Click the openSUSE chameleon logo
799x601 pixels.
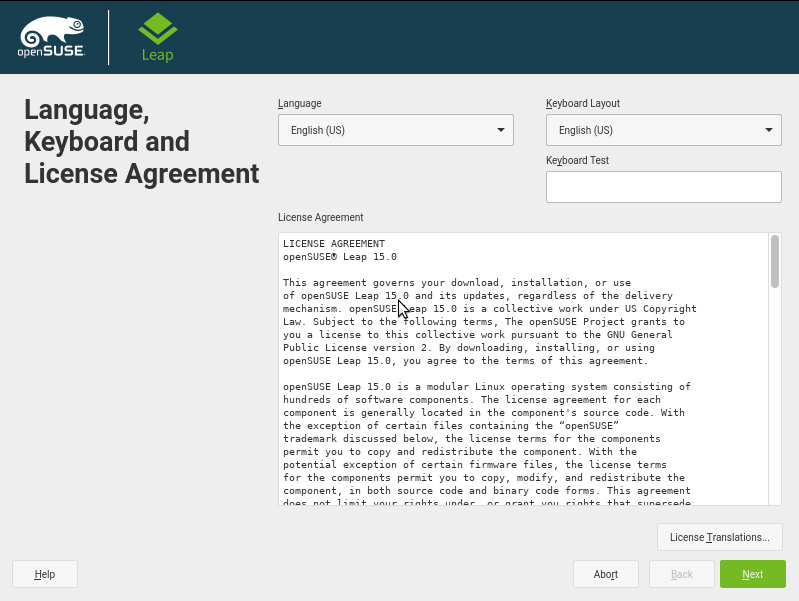point(51,37)
